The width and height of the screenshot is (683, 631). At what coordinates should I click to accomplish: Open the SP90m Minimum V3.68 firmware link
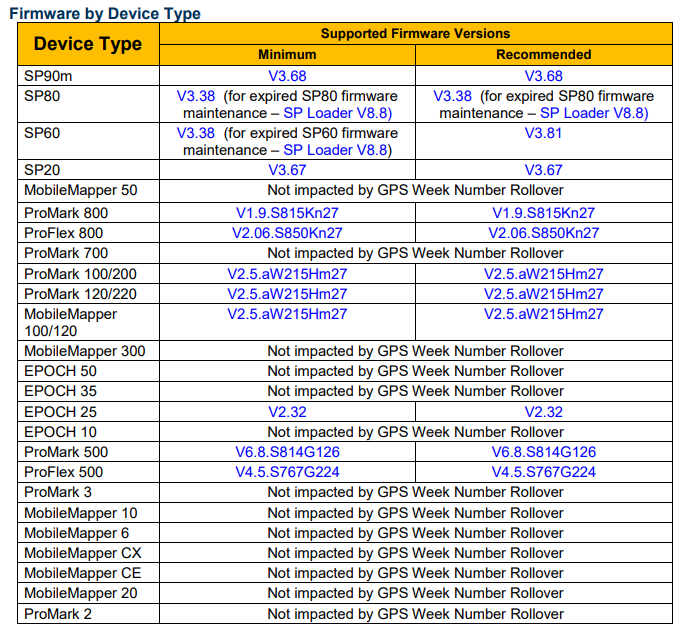[287, 76]
